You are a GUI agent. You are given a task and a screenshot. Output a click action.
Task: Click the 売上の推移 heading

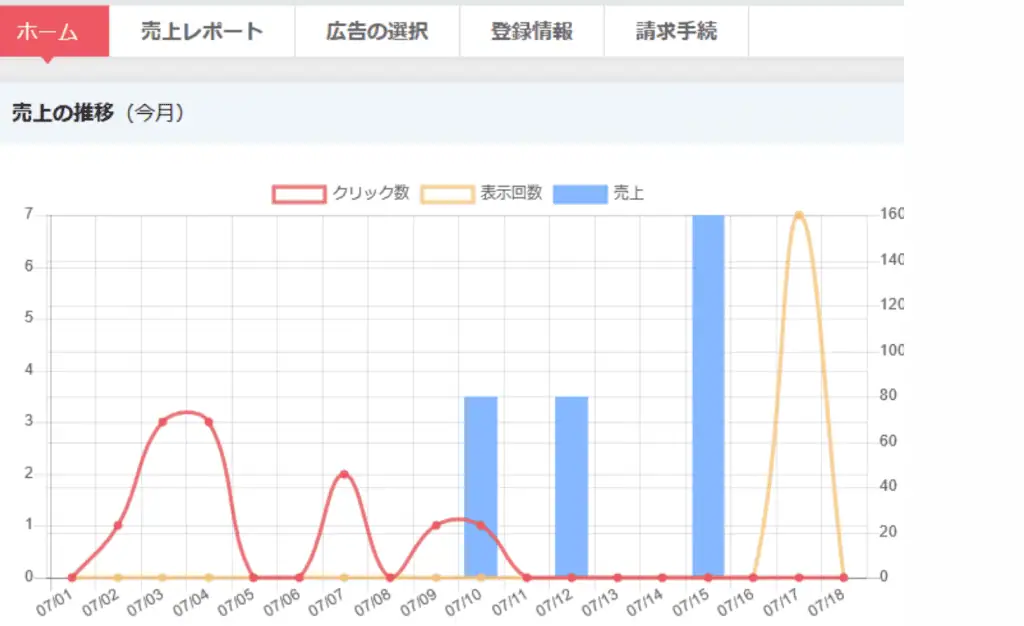click(63, 113)
